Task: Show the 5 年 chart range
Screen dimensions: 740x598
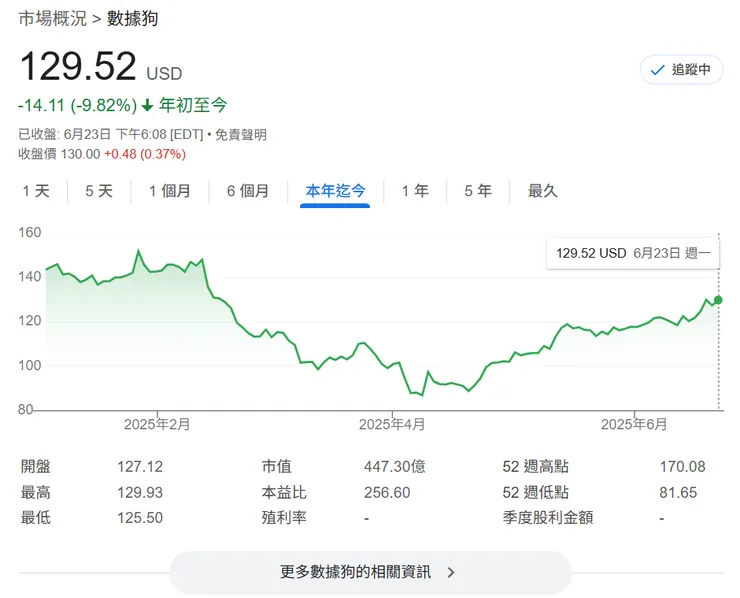Action: [x=478, y=191]
